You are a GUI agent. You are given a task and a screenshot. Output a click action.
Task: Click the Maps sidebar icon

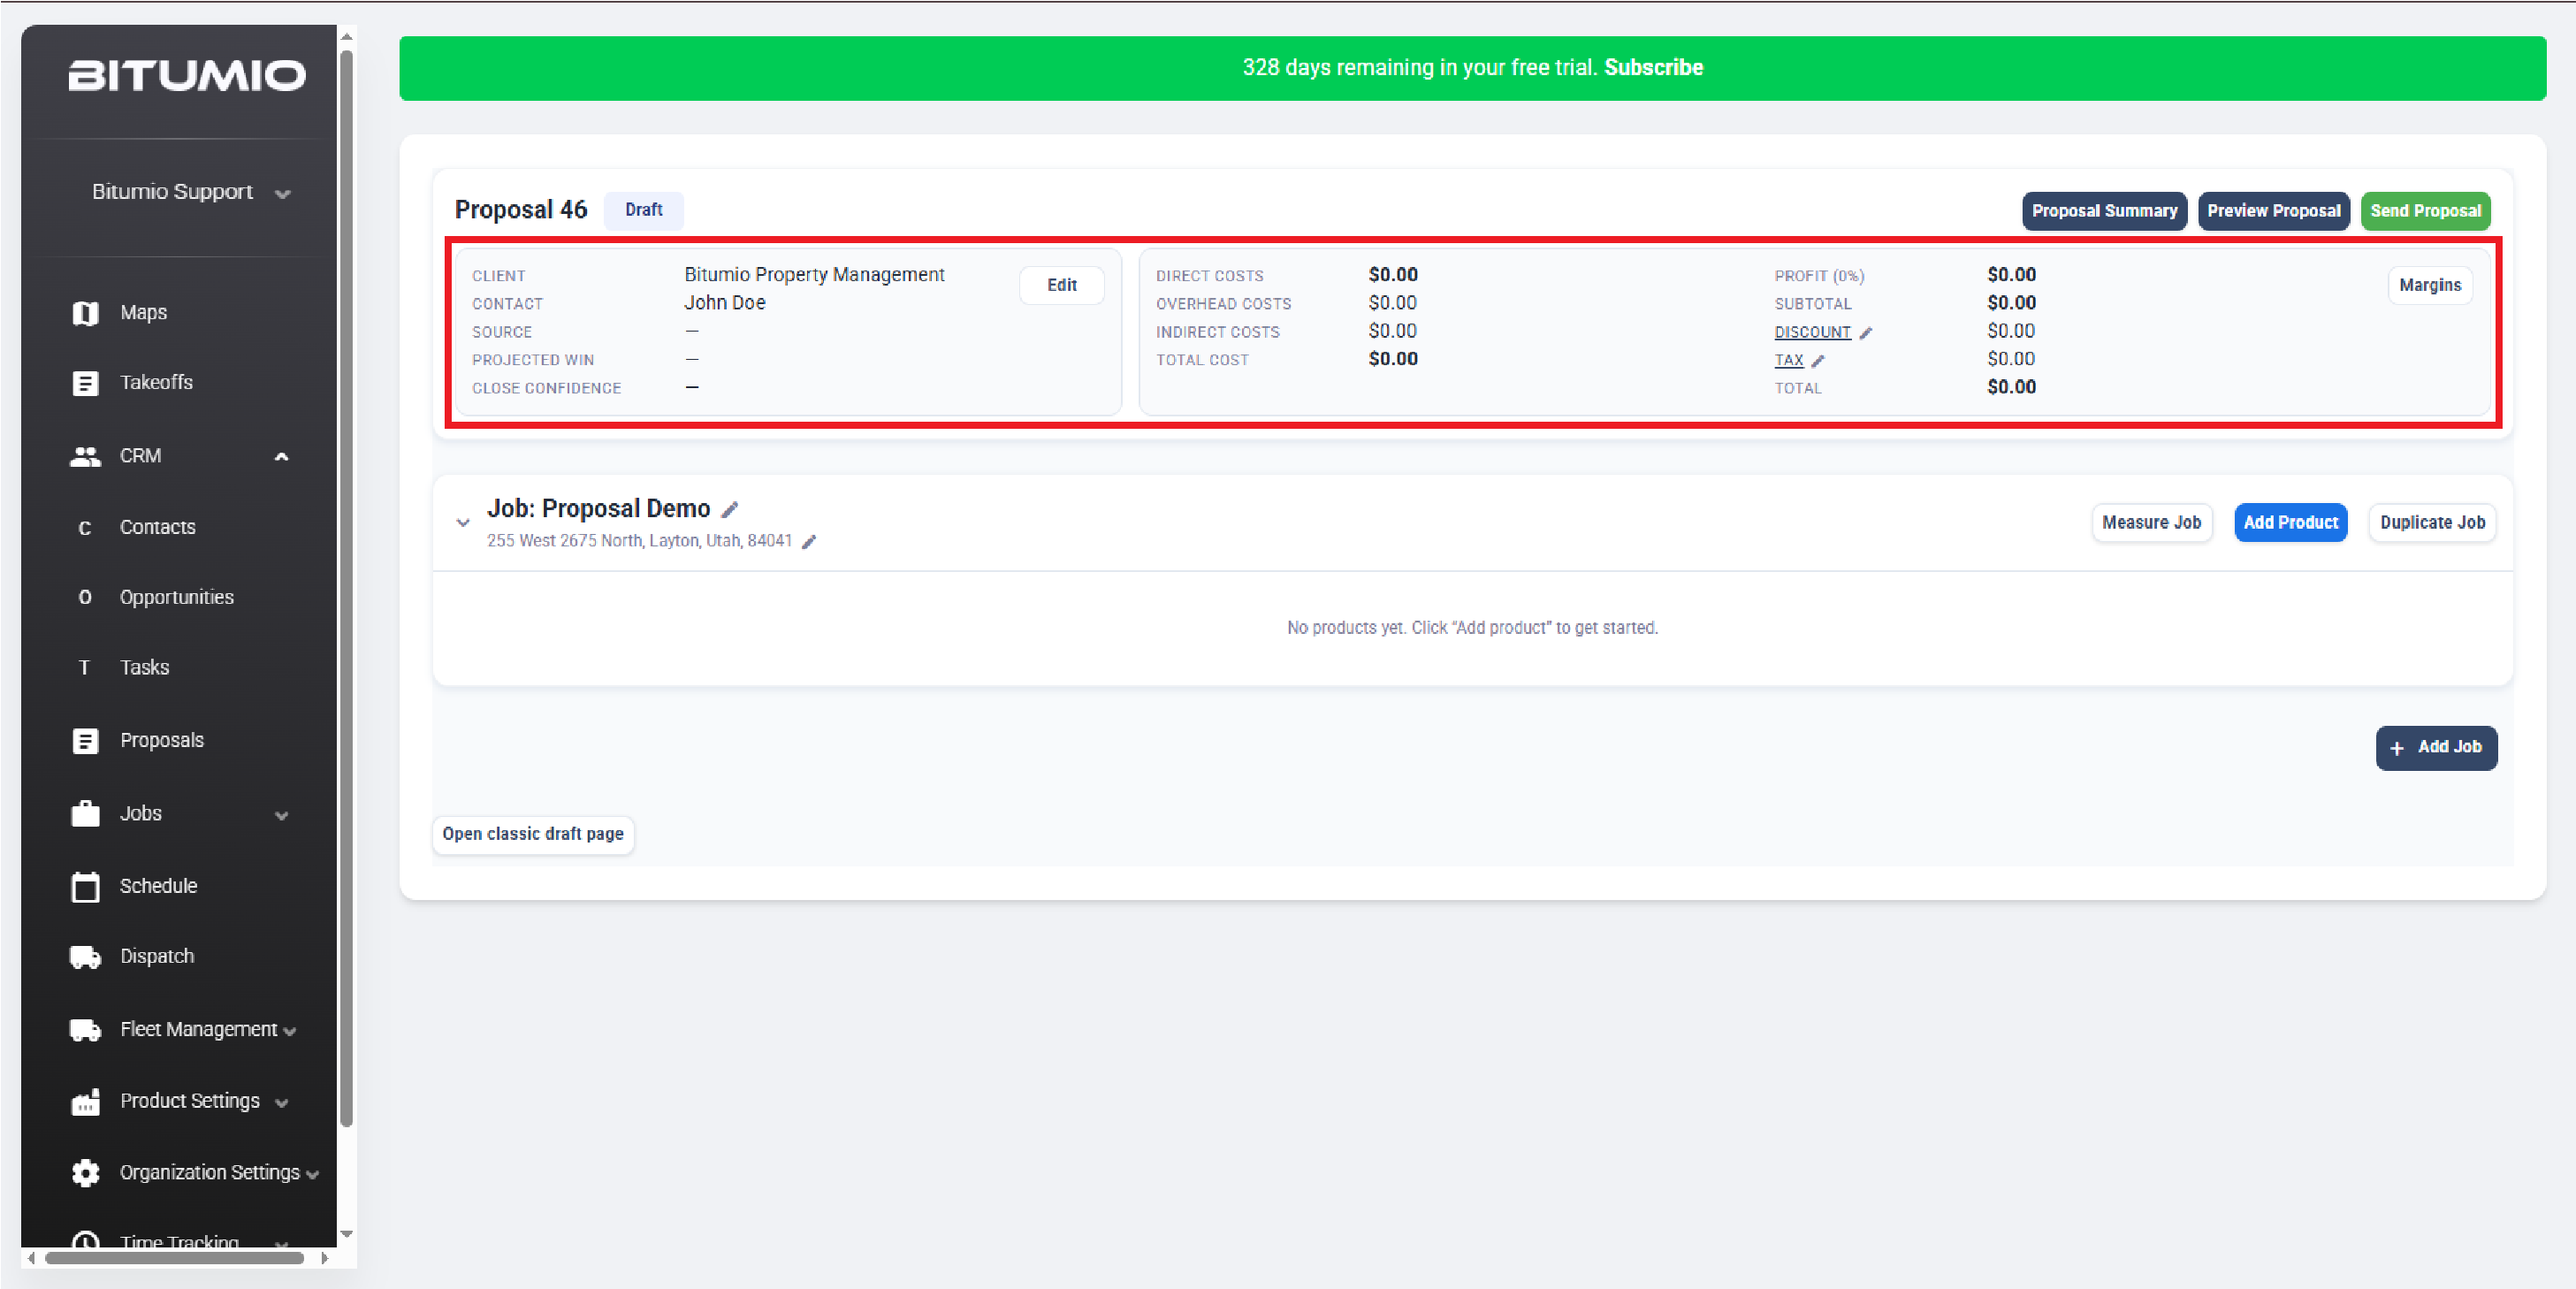point(85,313)
